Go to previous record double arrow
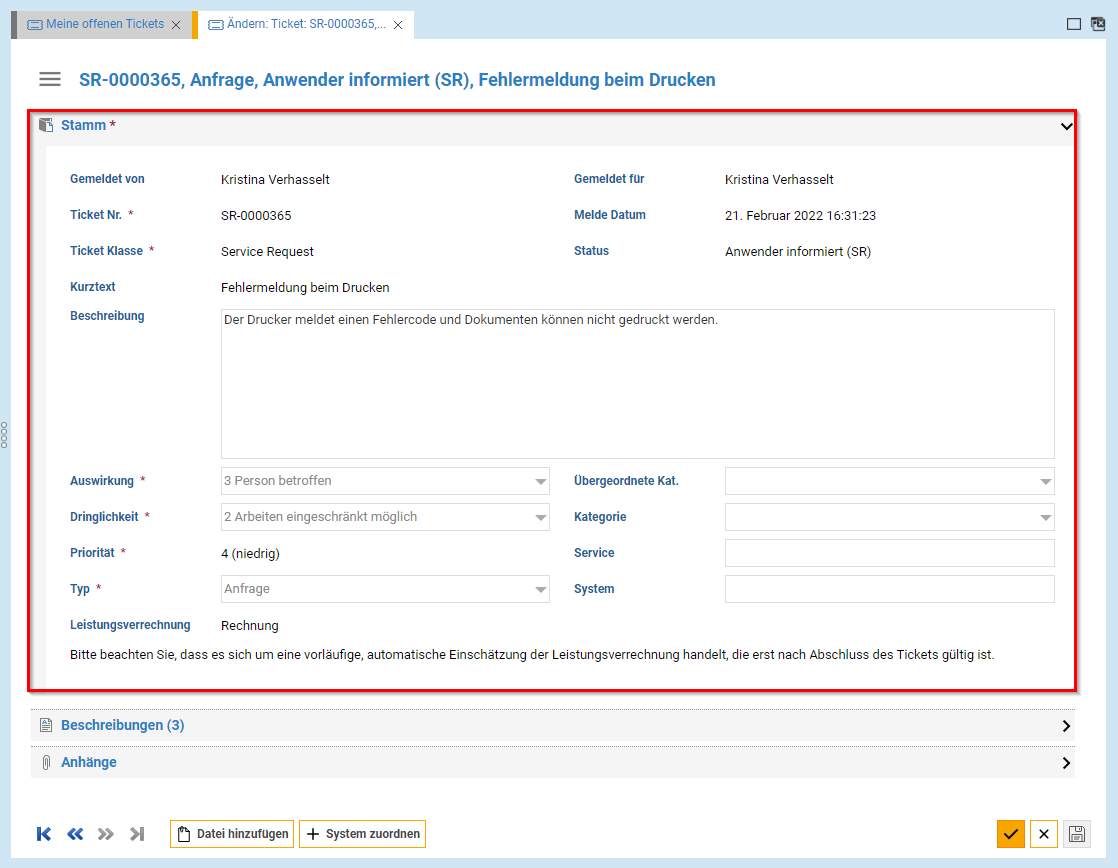The width and height of the screenshot is (1118, 868). point(75,834)
